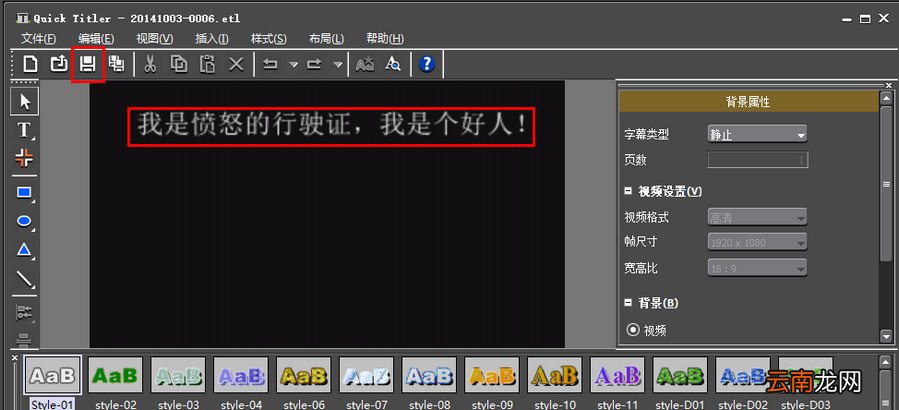Select the triangle shape tool
899x410 pixels.
pyautogui.click(x=25, y=251)
